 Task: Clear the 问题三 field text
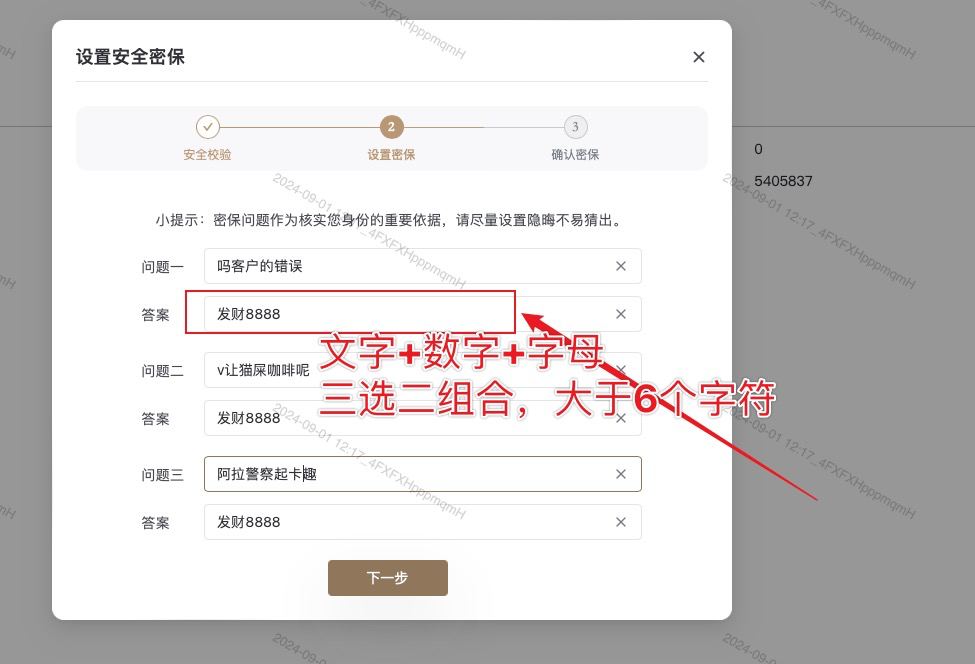pos(621,474)
